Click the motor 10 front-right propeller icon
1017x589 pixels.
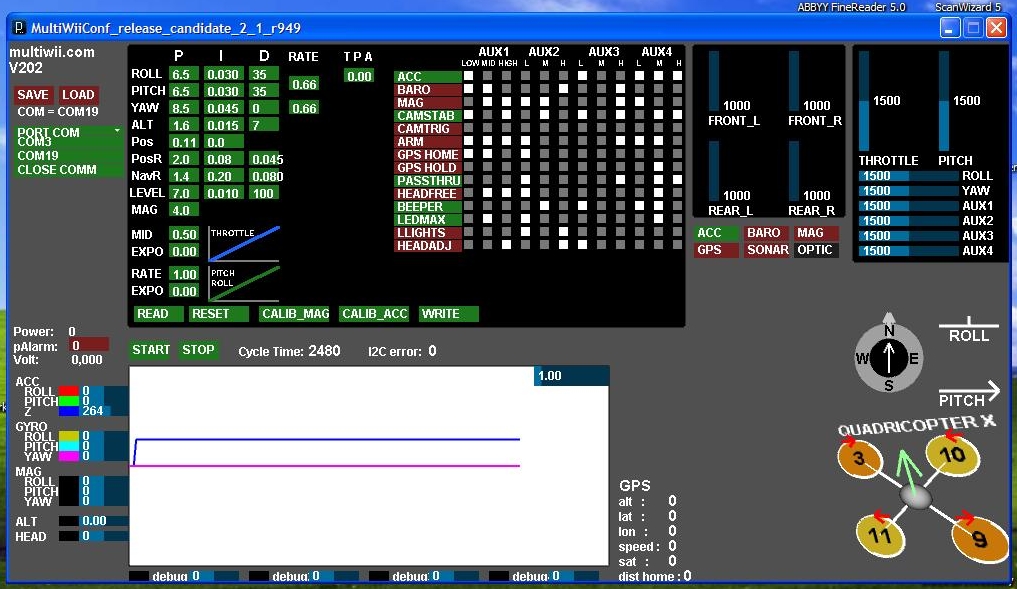pos(951,454)
